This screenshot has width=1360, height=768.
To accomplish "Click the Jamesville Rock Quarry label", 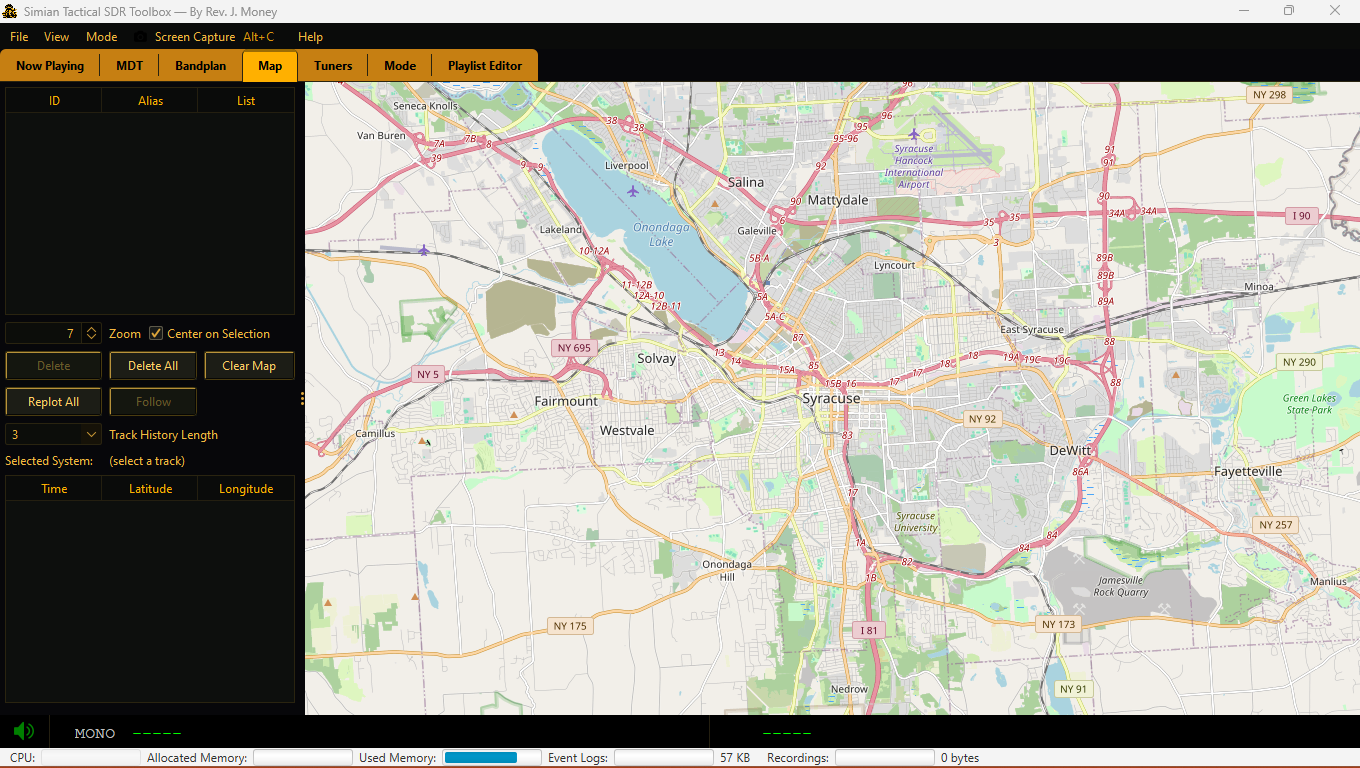I will (x=1120, y=586).
